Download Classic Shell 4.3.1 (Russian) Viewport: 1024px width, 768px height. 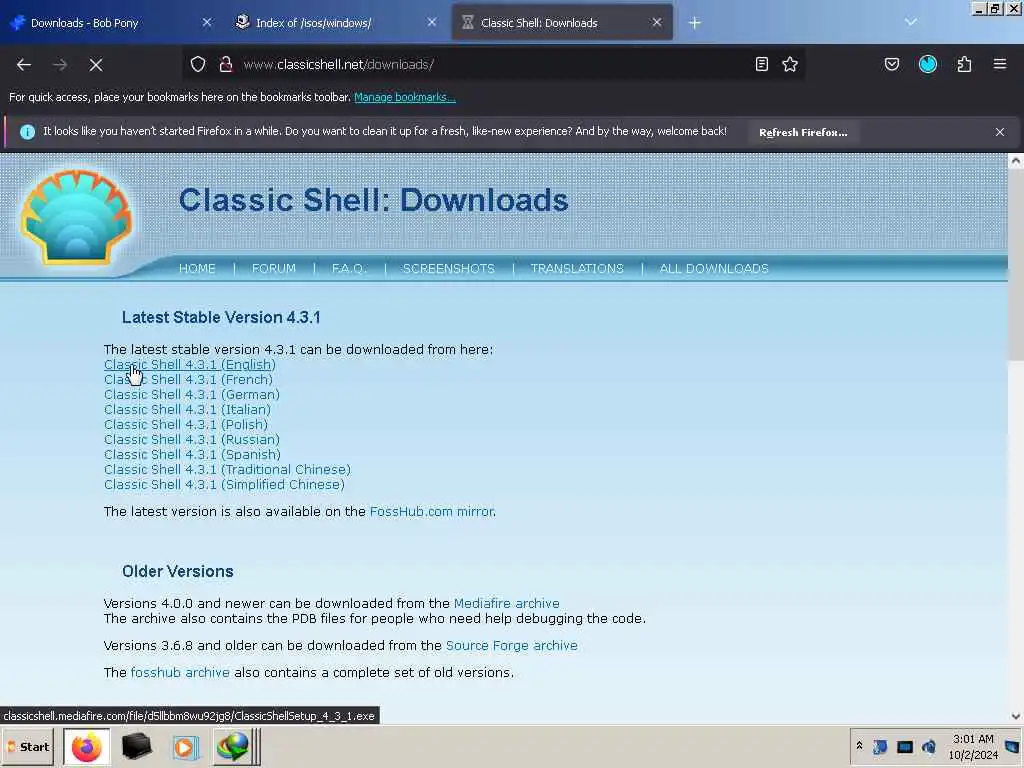click(x=191, y=440)
